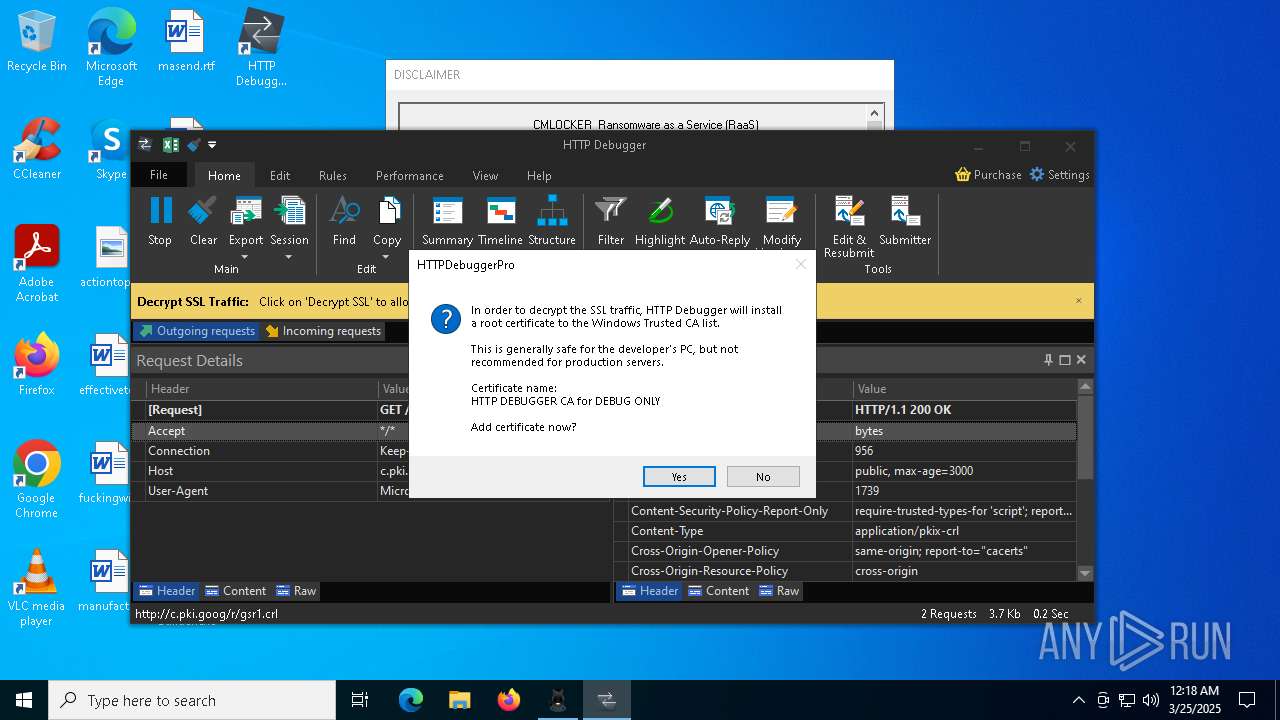Click the Edit & Resubmit icon
Image resolution: width=1280 pixels, height=720 pixels.
click(x=849, y=211)
